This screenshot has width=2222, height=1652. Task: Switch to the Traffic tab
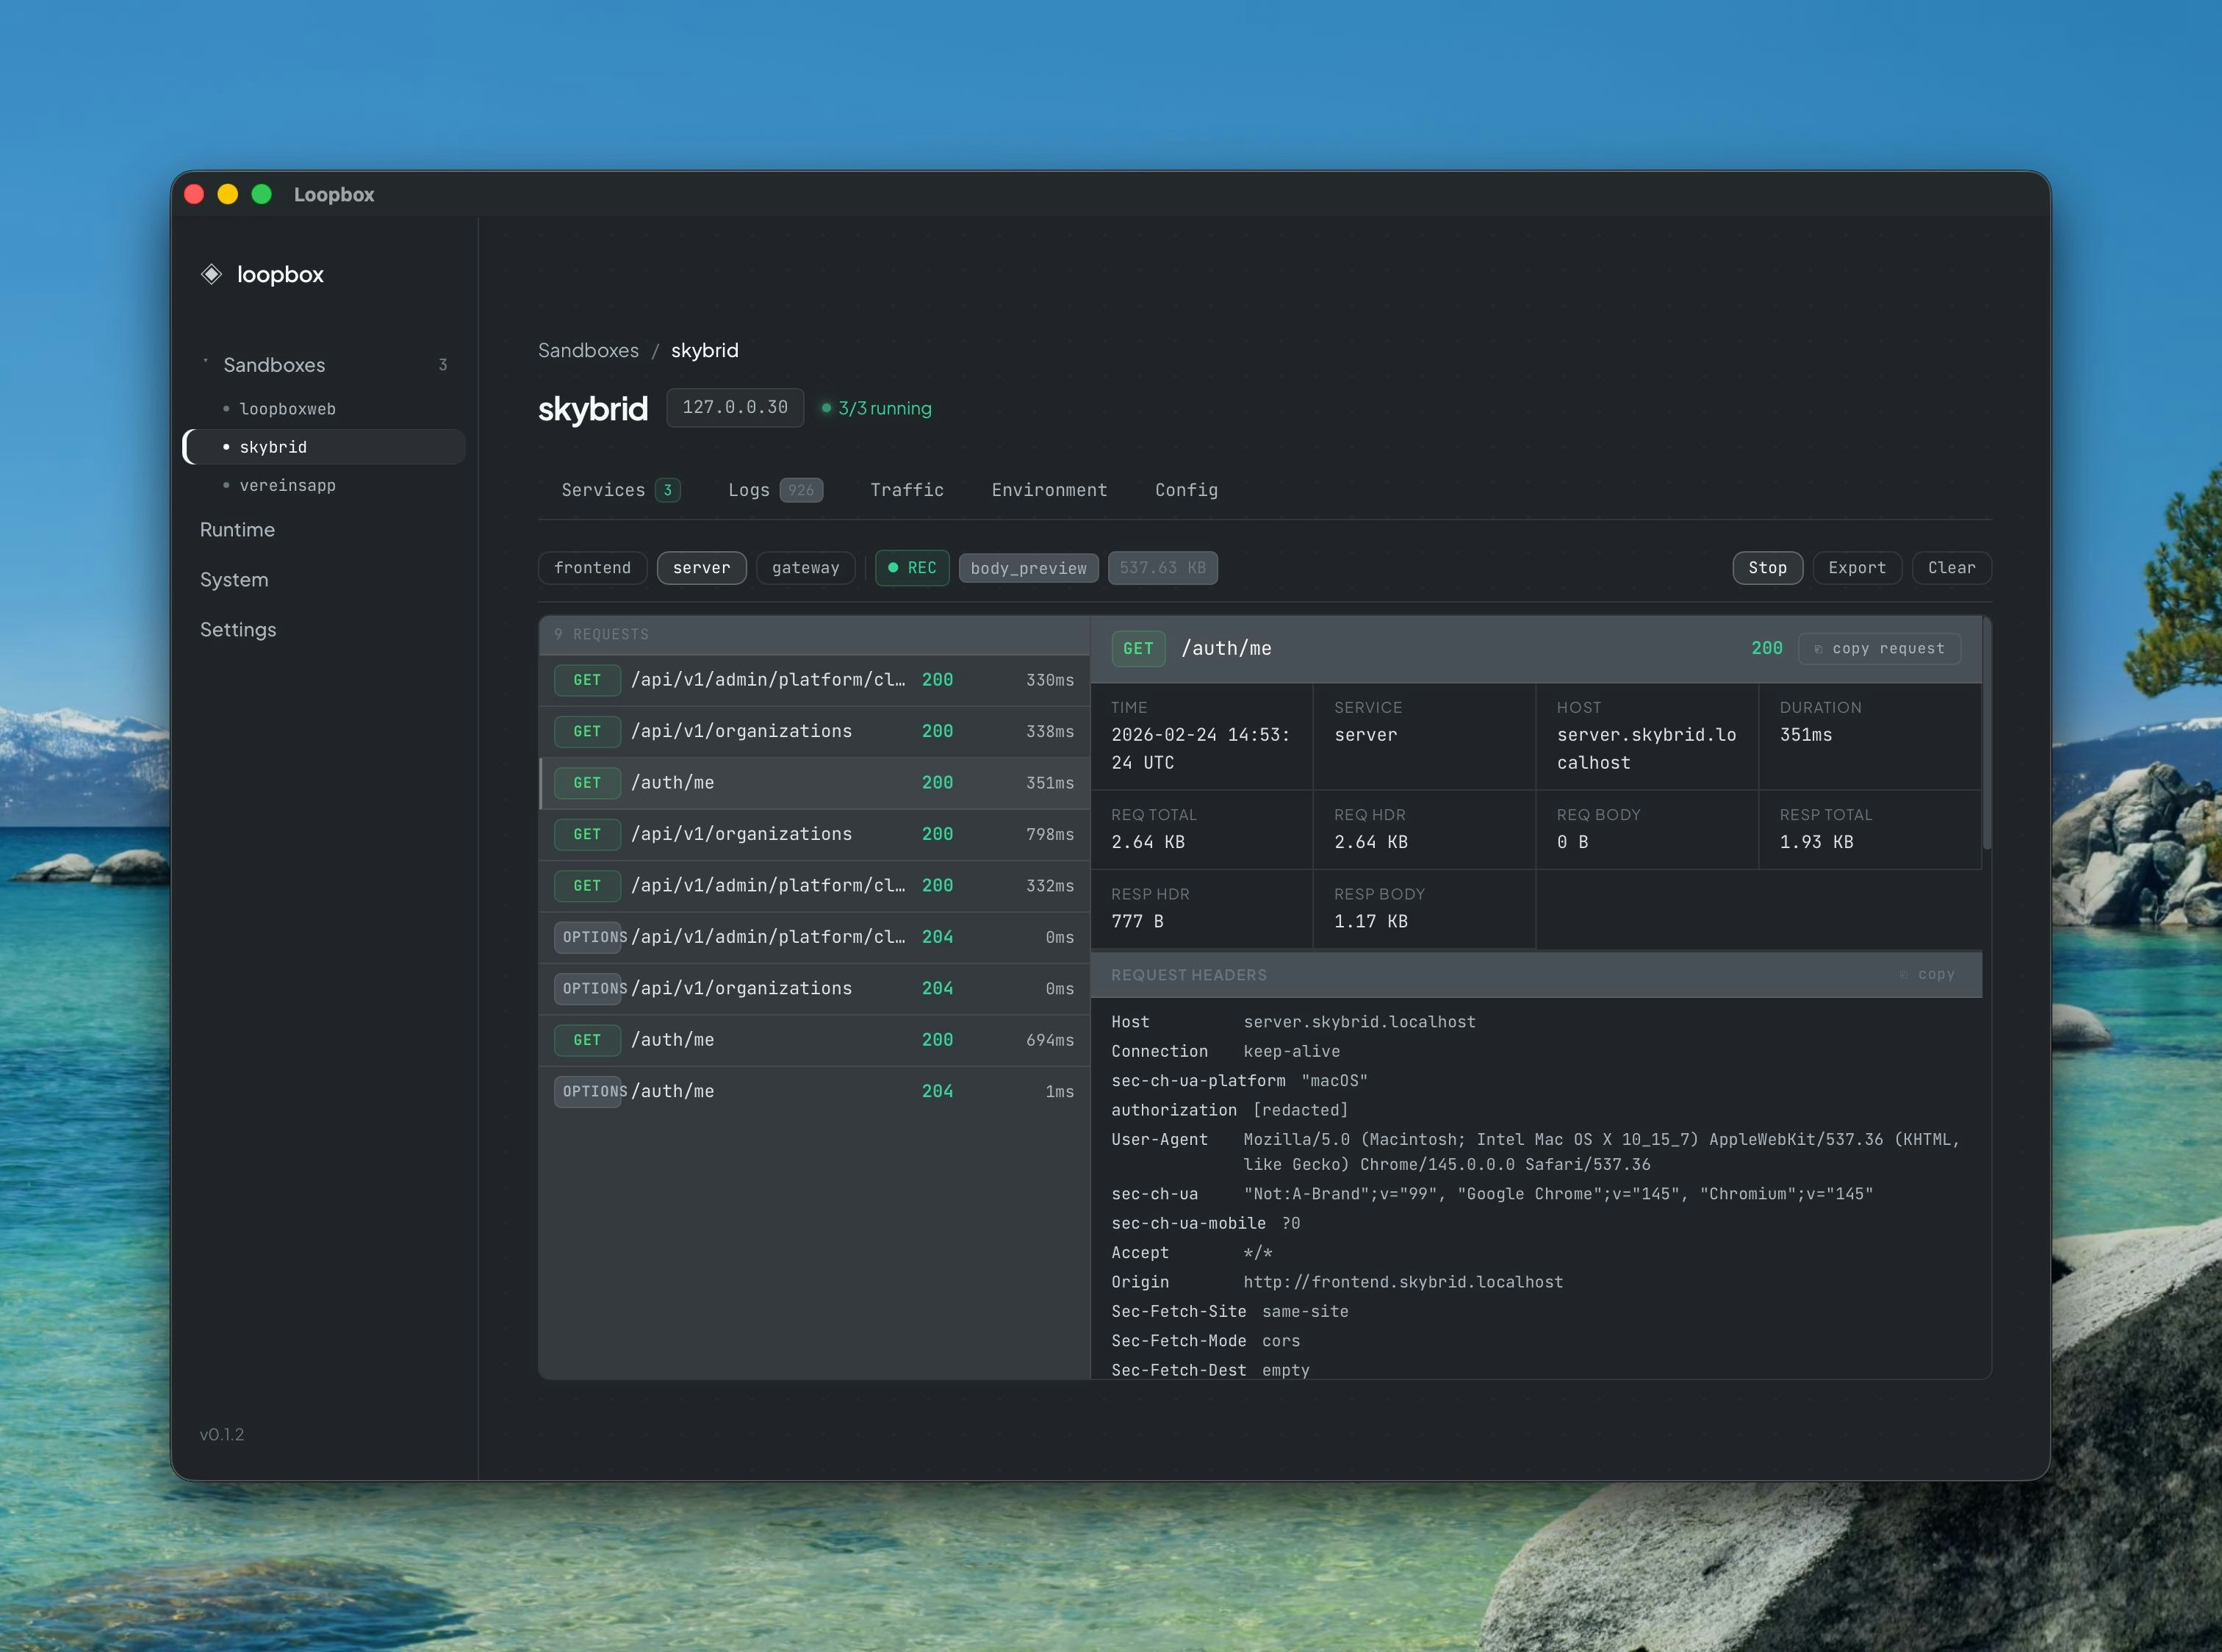tap(906, 490)
